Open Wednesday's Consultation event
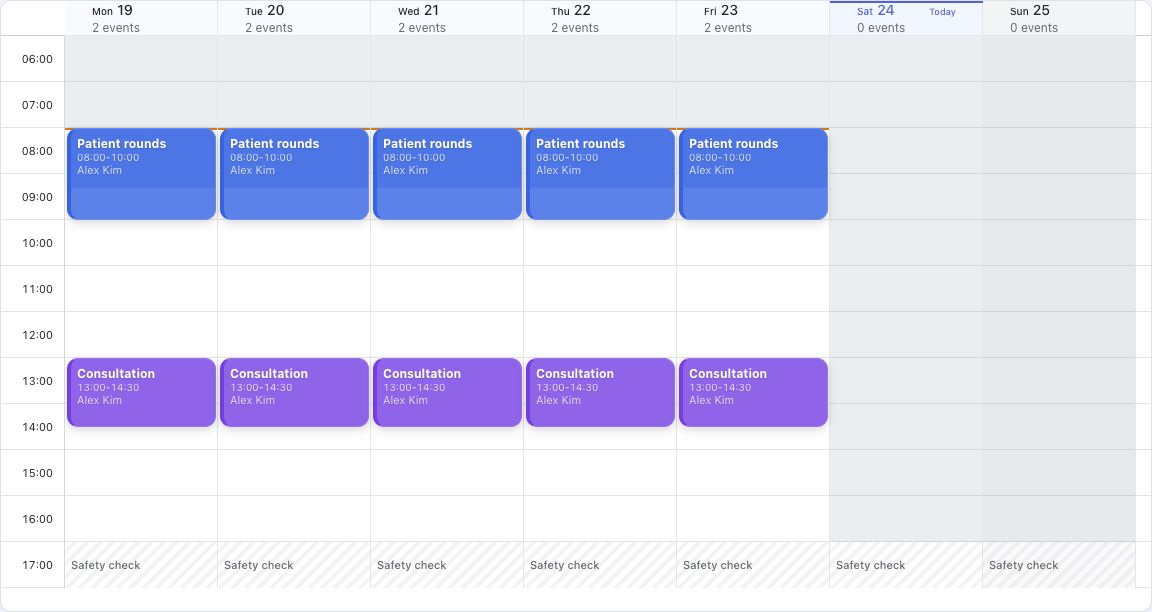Screen dimensions: 1152x612 coord(447,392)
